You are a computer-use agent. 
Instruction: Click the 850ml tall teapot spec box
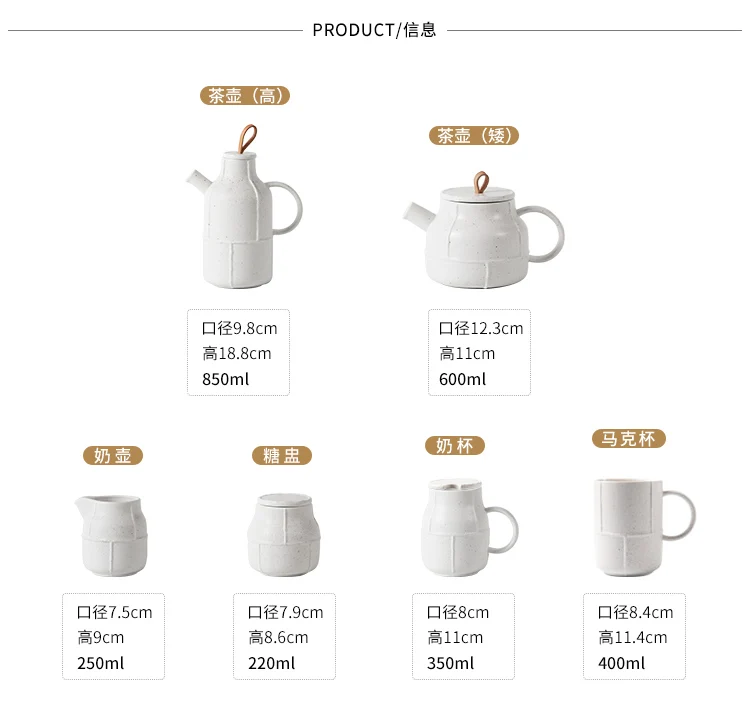point(238,352)
